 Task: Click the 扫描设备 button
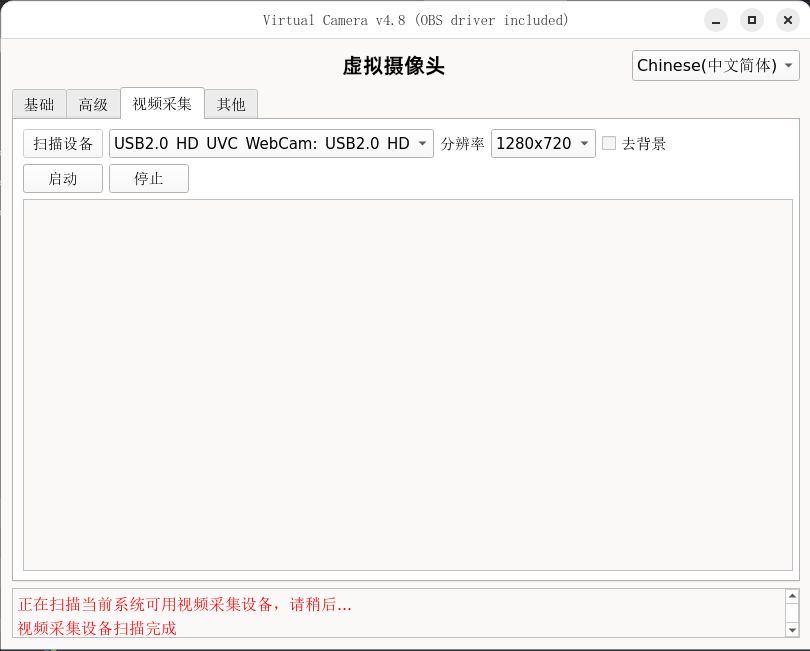63,144
